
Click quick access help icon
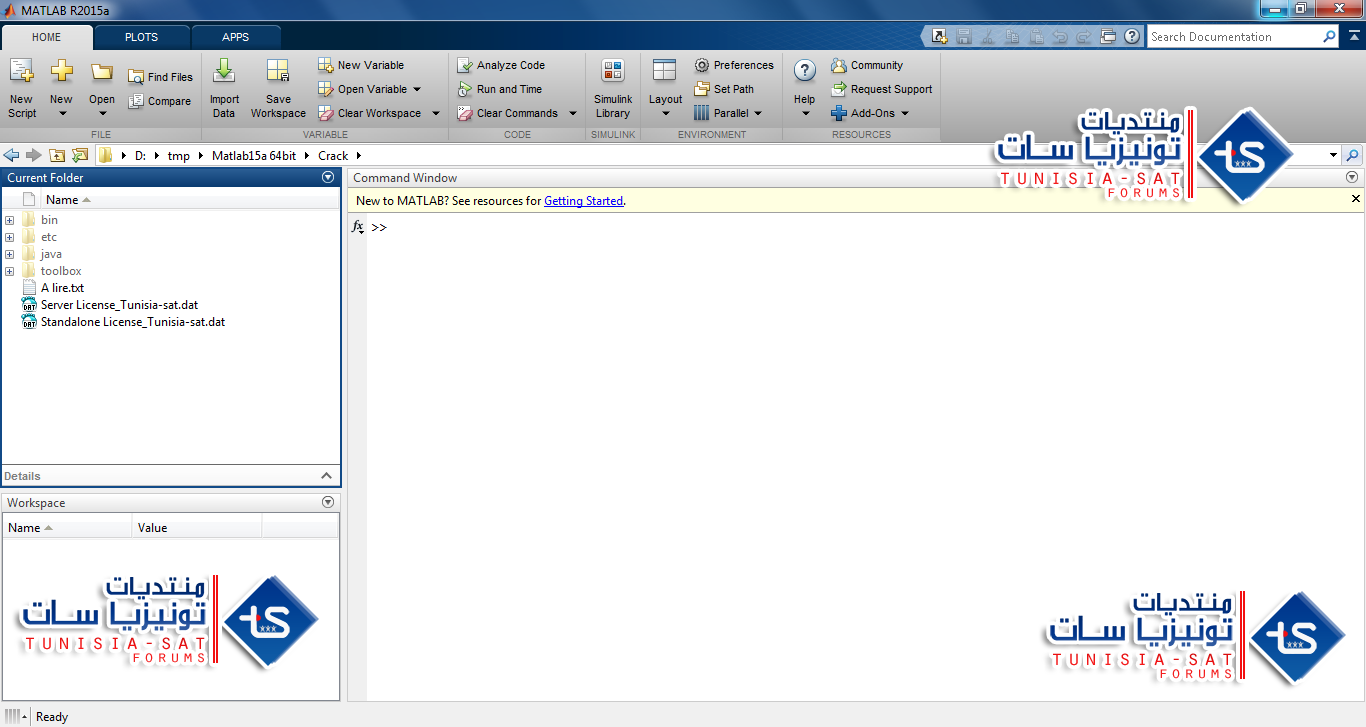click(1132, 36)
